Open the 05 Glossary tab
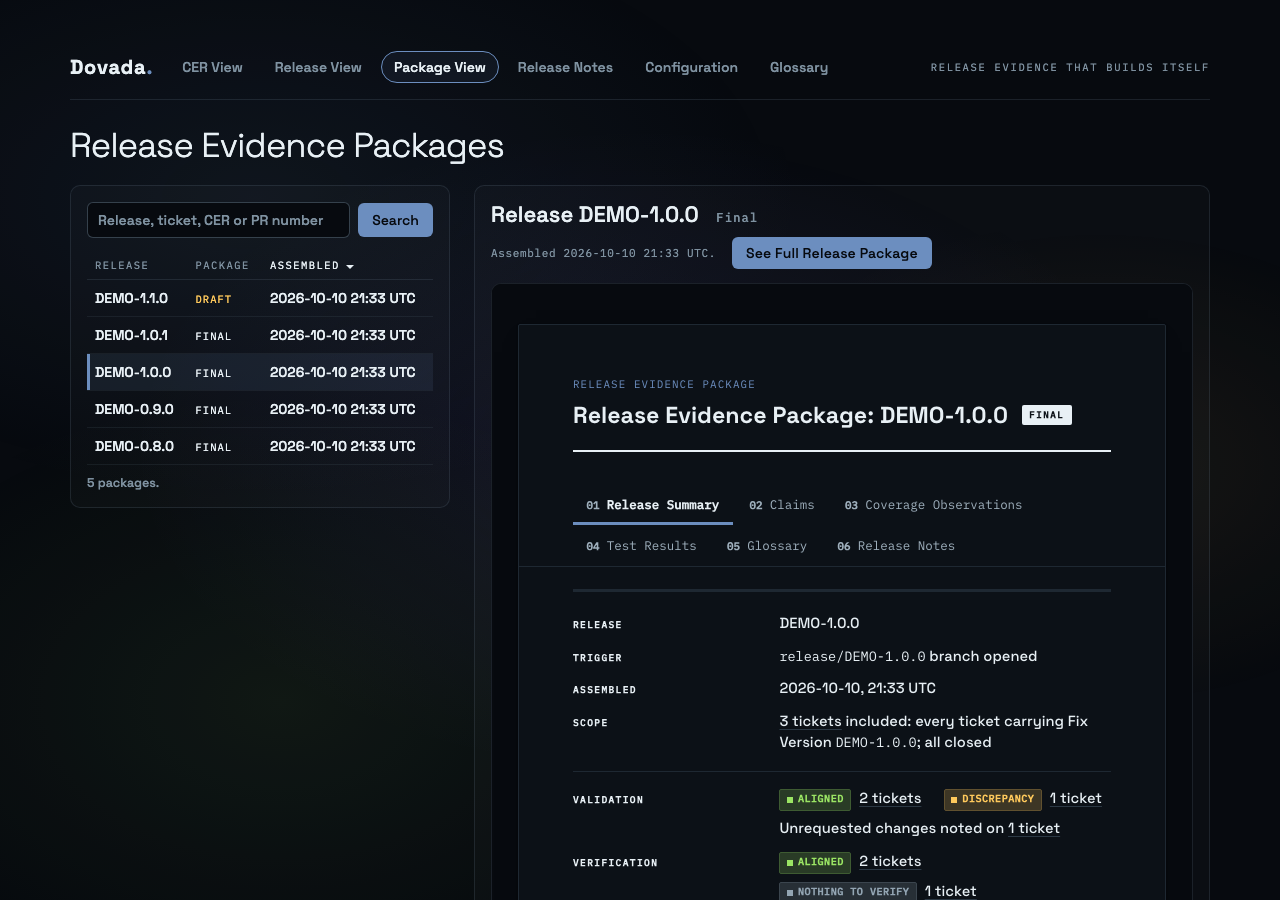The width and height of the screenshot is (1280, 900). point(767,546)
